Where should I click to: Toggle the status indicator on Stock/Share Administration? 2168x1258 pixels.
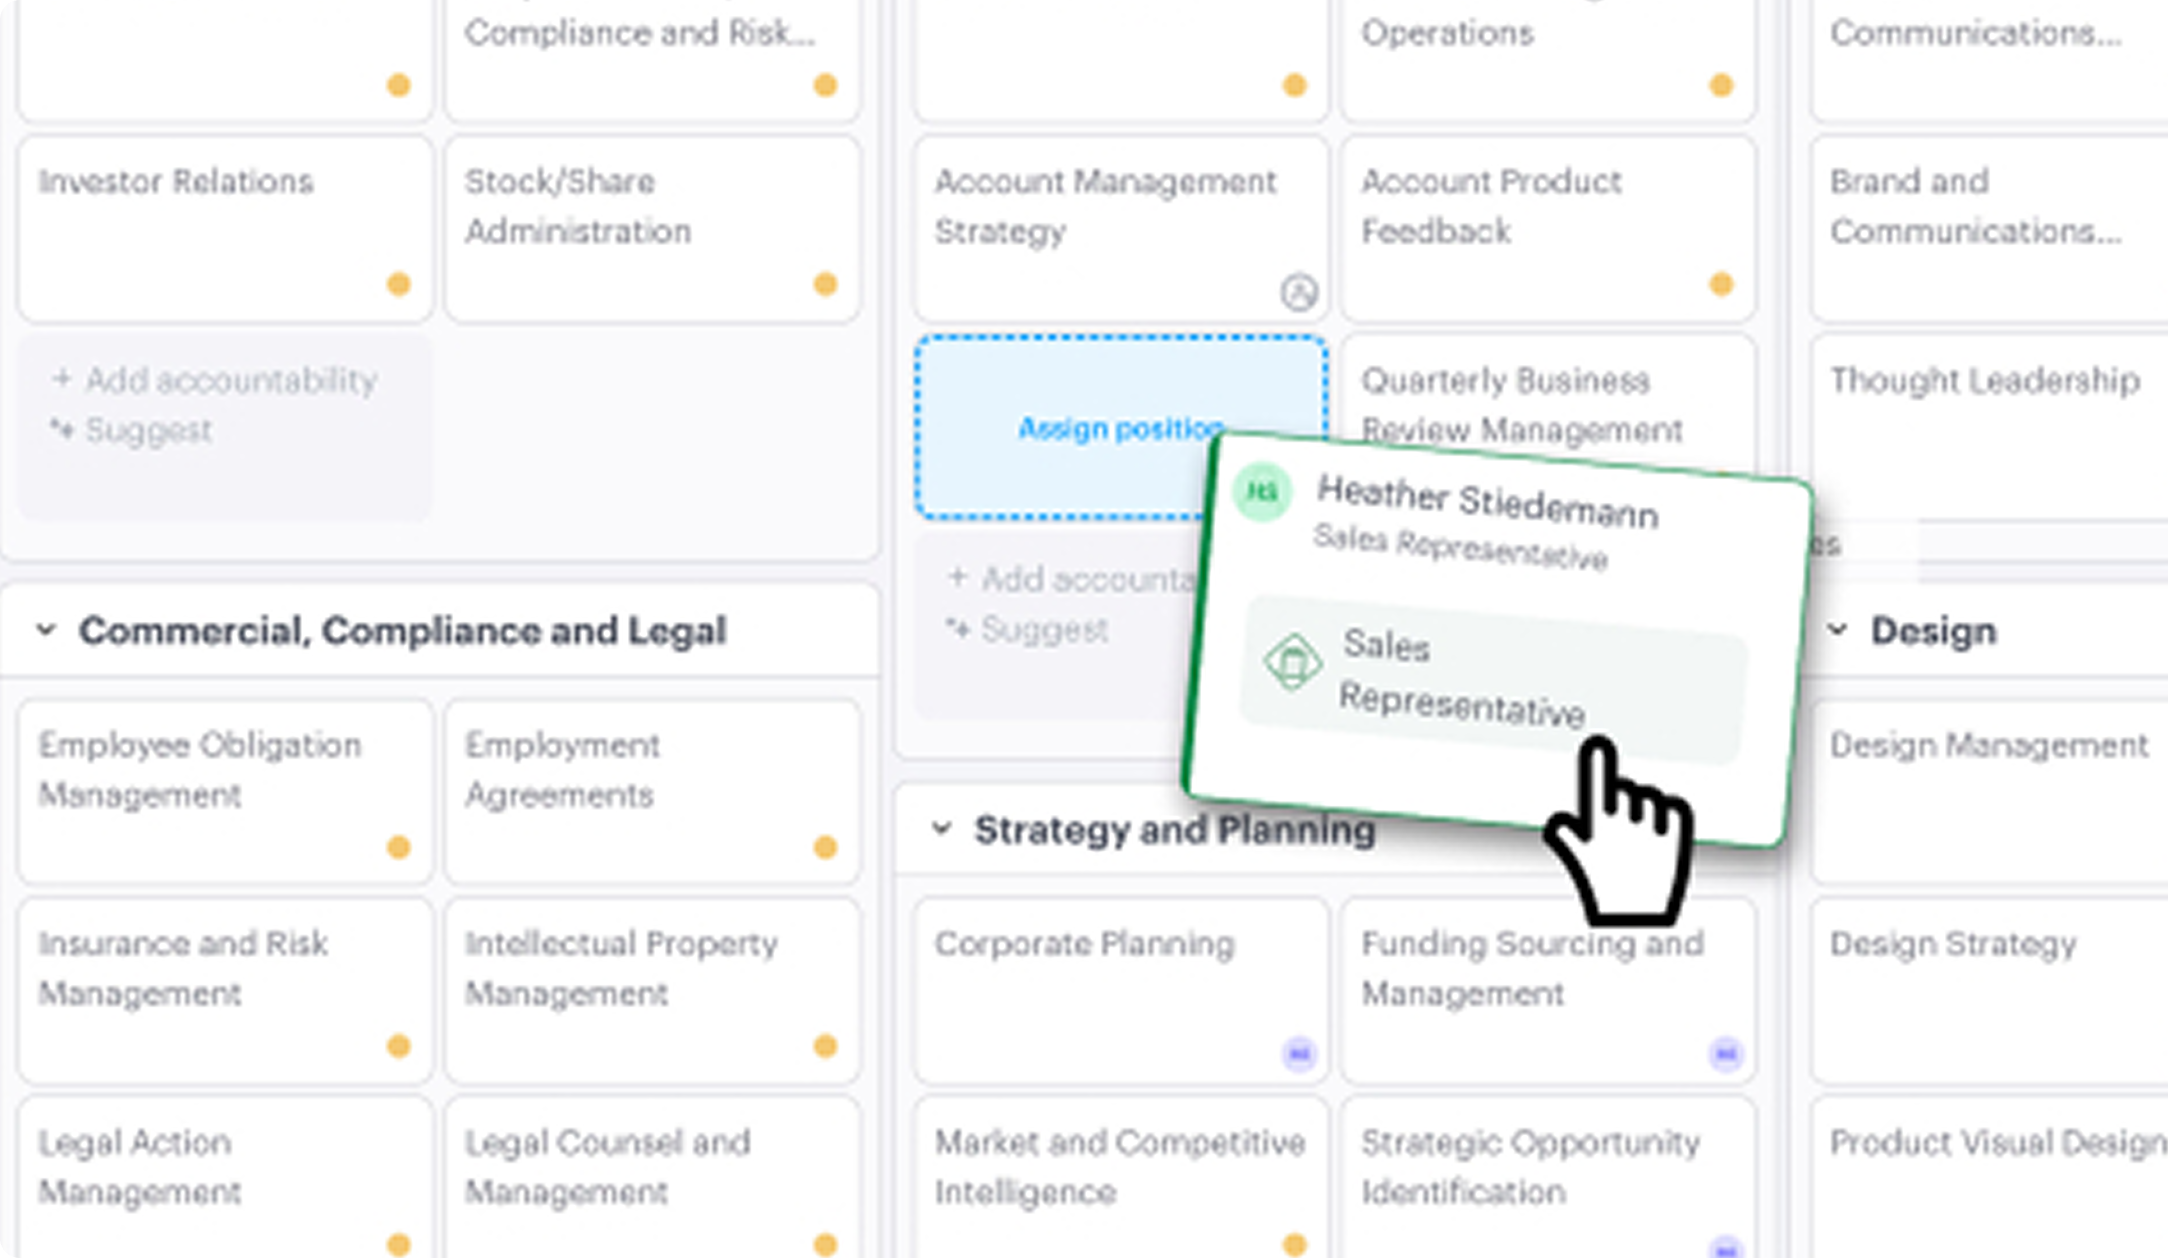(825, 284)
